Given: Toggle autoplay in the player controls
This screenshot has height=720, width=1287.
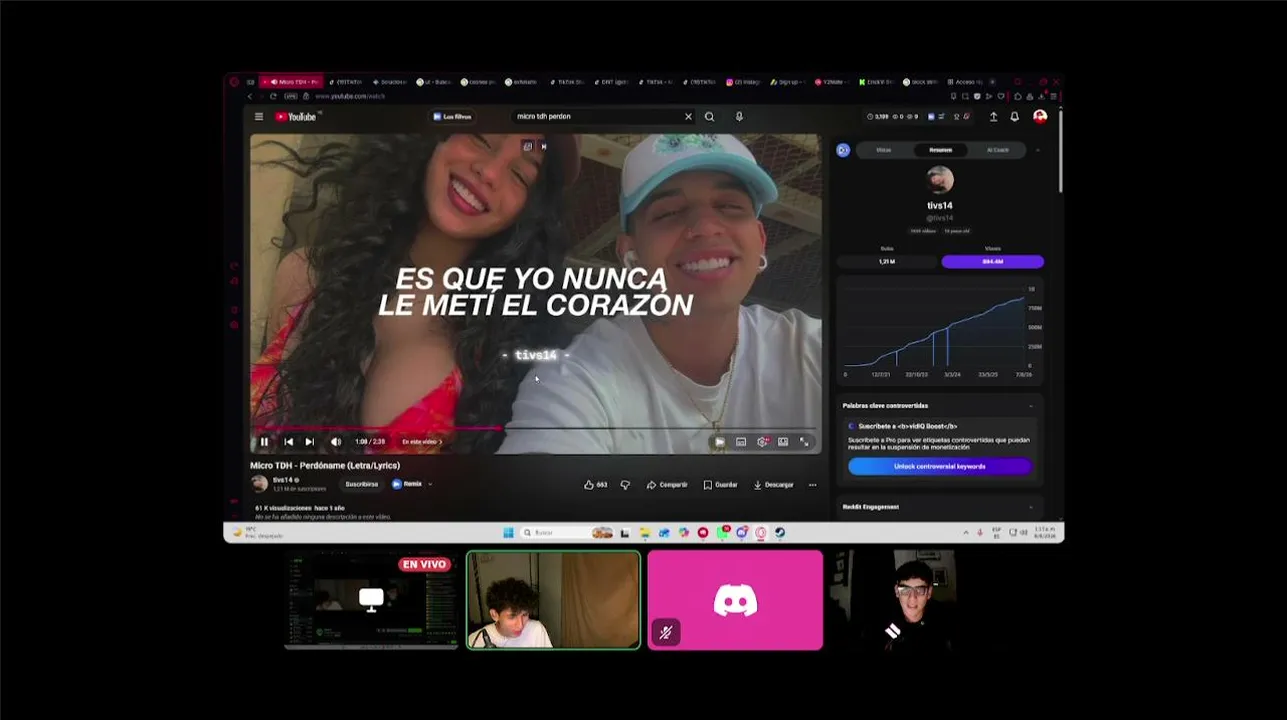Looking at the screenshot, I should coord(719,442).
